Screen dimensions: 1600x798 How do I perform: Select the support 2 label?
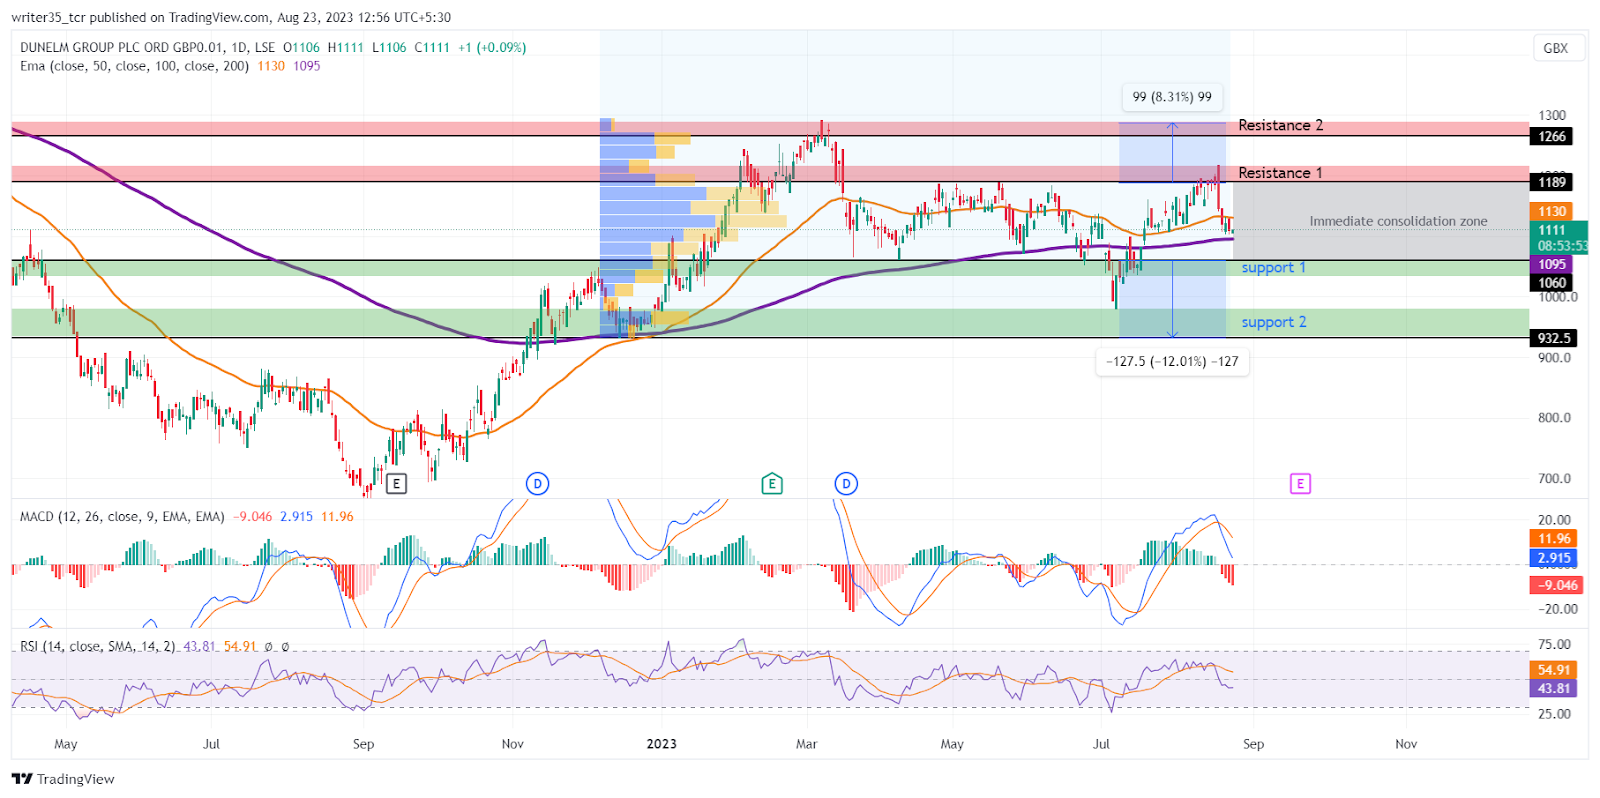click(1273, 322)
